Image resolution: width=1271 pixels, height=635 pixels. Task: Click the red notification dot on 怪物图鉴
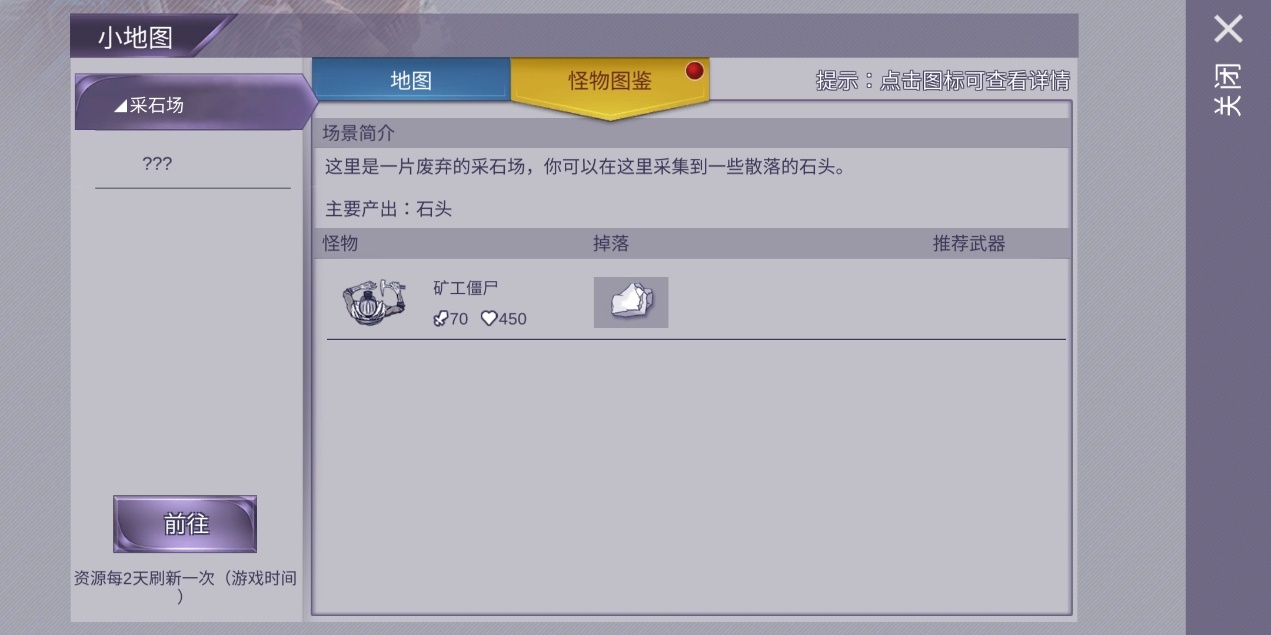[694, 71]
